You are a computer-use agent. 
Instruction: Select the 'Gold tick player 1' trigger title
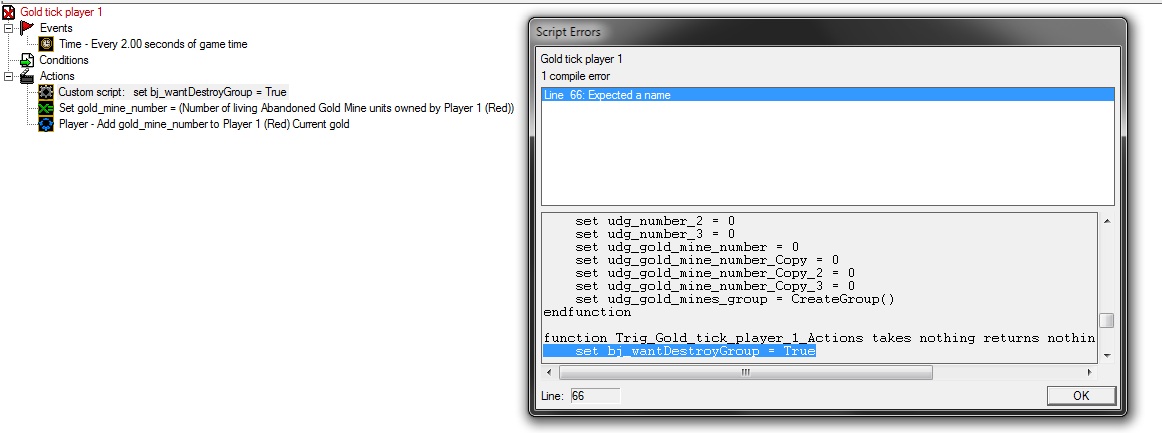coord(62,13)
